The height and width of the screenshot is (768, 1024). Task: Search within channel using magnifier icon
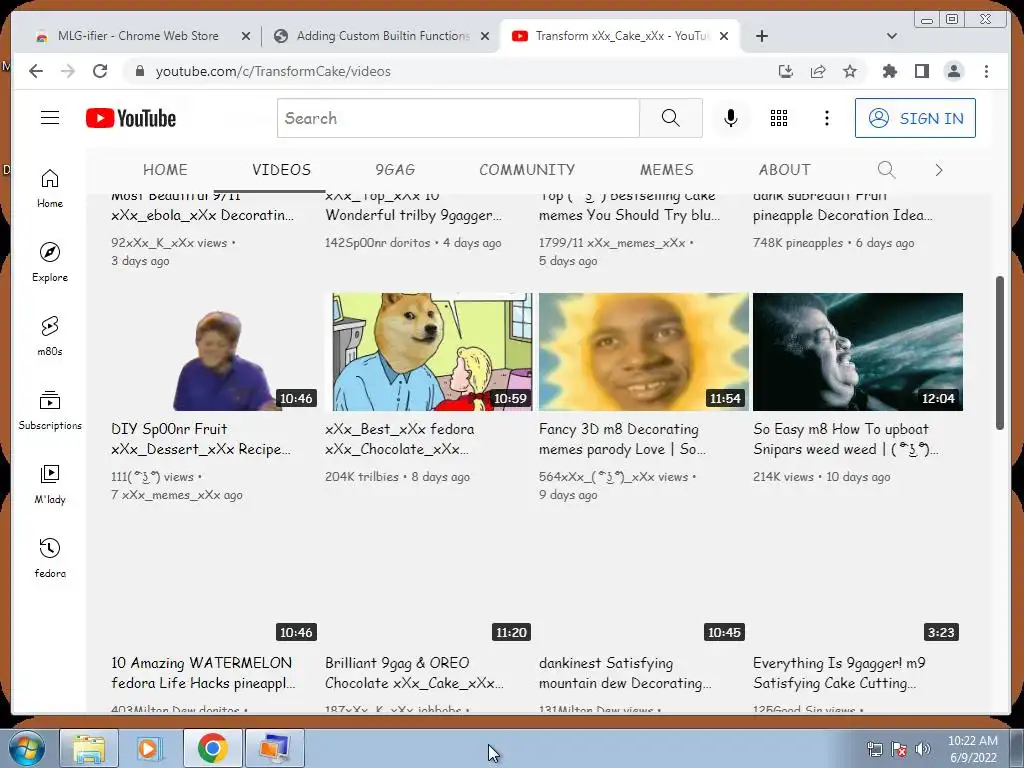tap(886, 170)
